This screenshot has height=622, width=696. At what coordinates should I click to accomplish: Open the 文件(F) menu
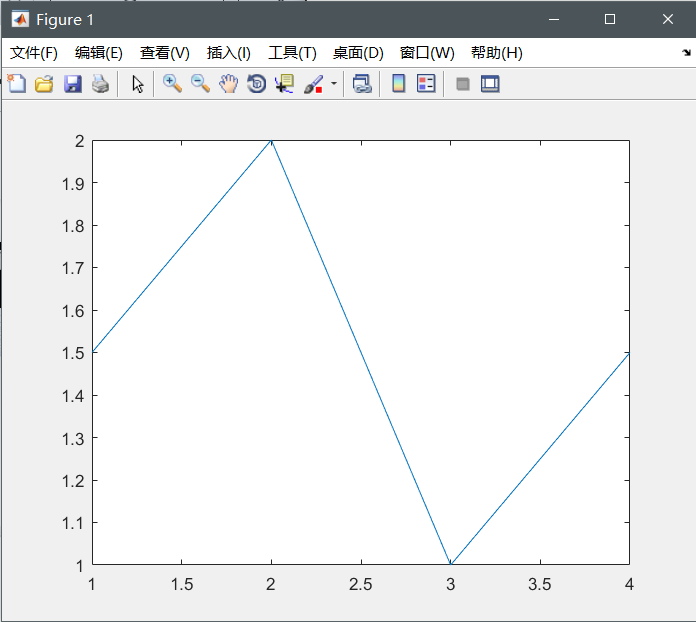(x=34, y=53)
